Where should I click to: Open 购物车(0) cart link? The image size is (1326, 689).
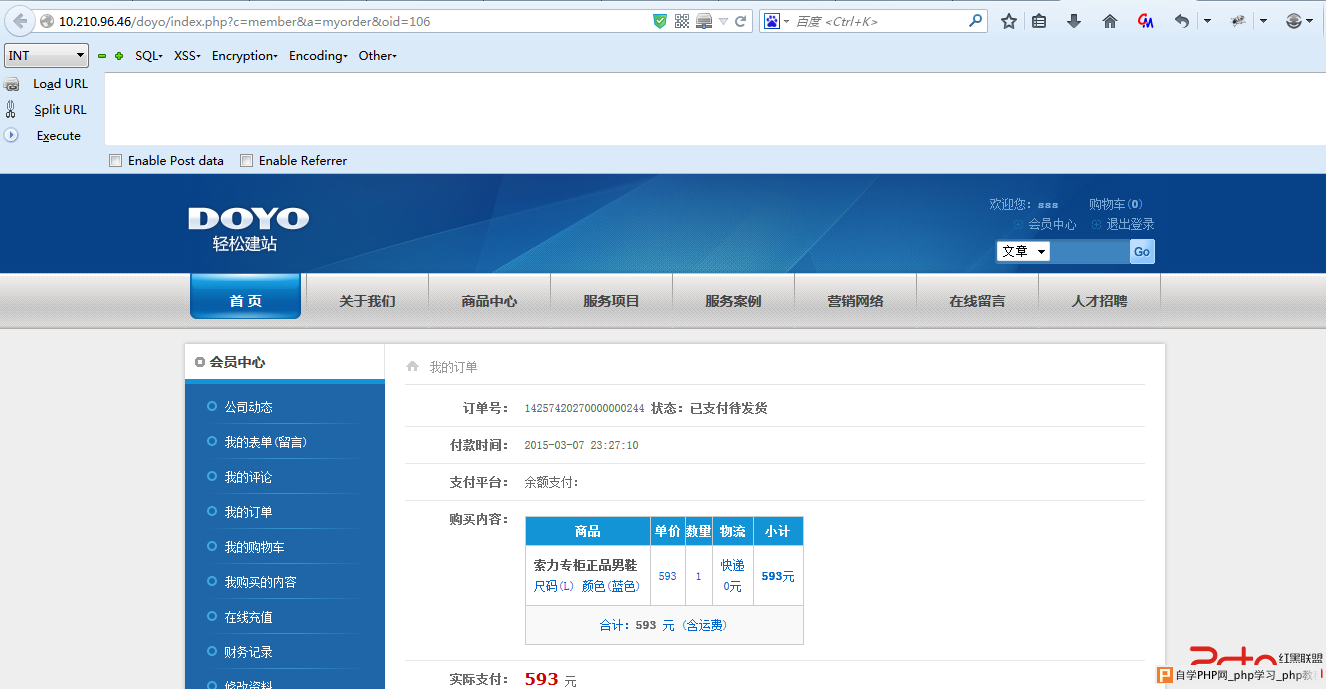point(1116,204)
